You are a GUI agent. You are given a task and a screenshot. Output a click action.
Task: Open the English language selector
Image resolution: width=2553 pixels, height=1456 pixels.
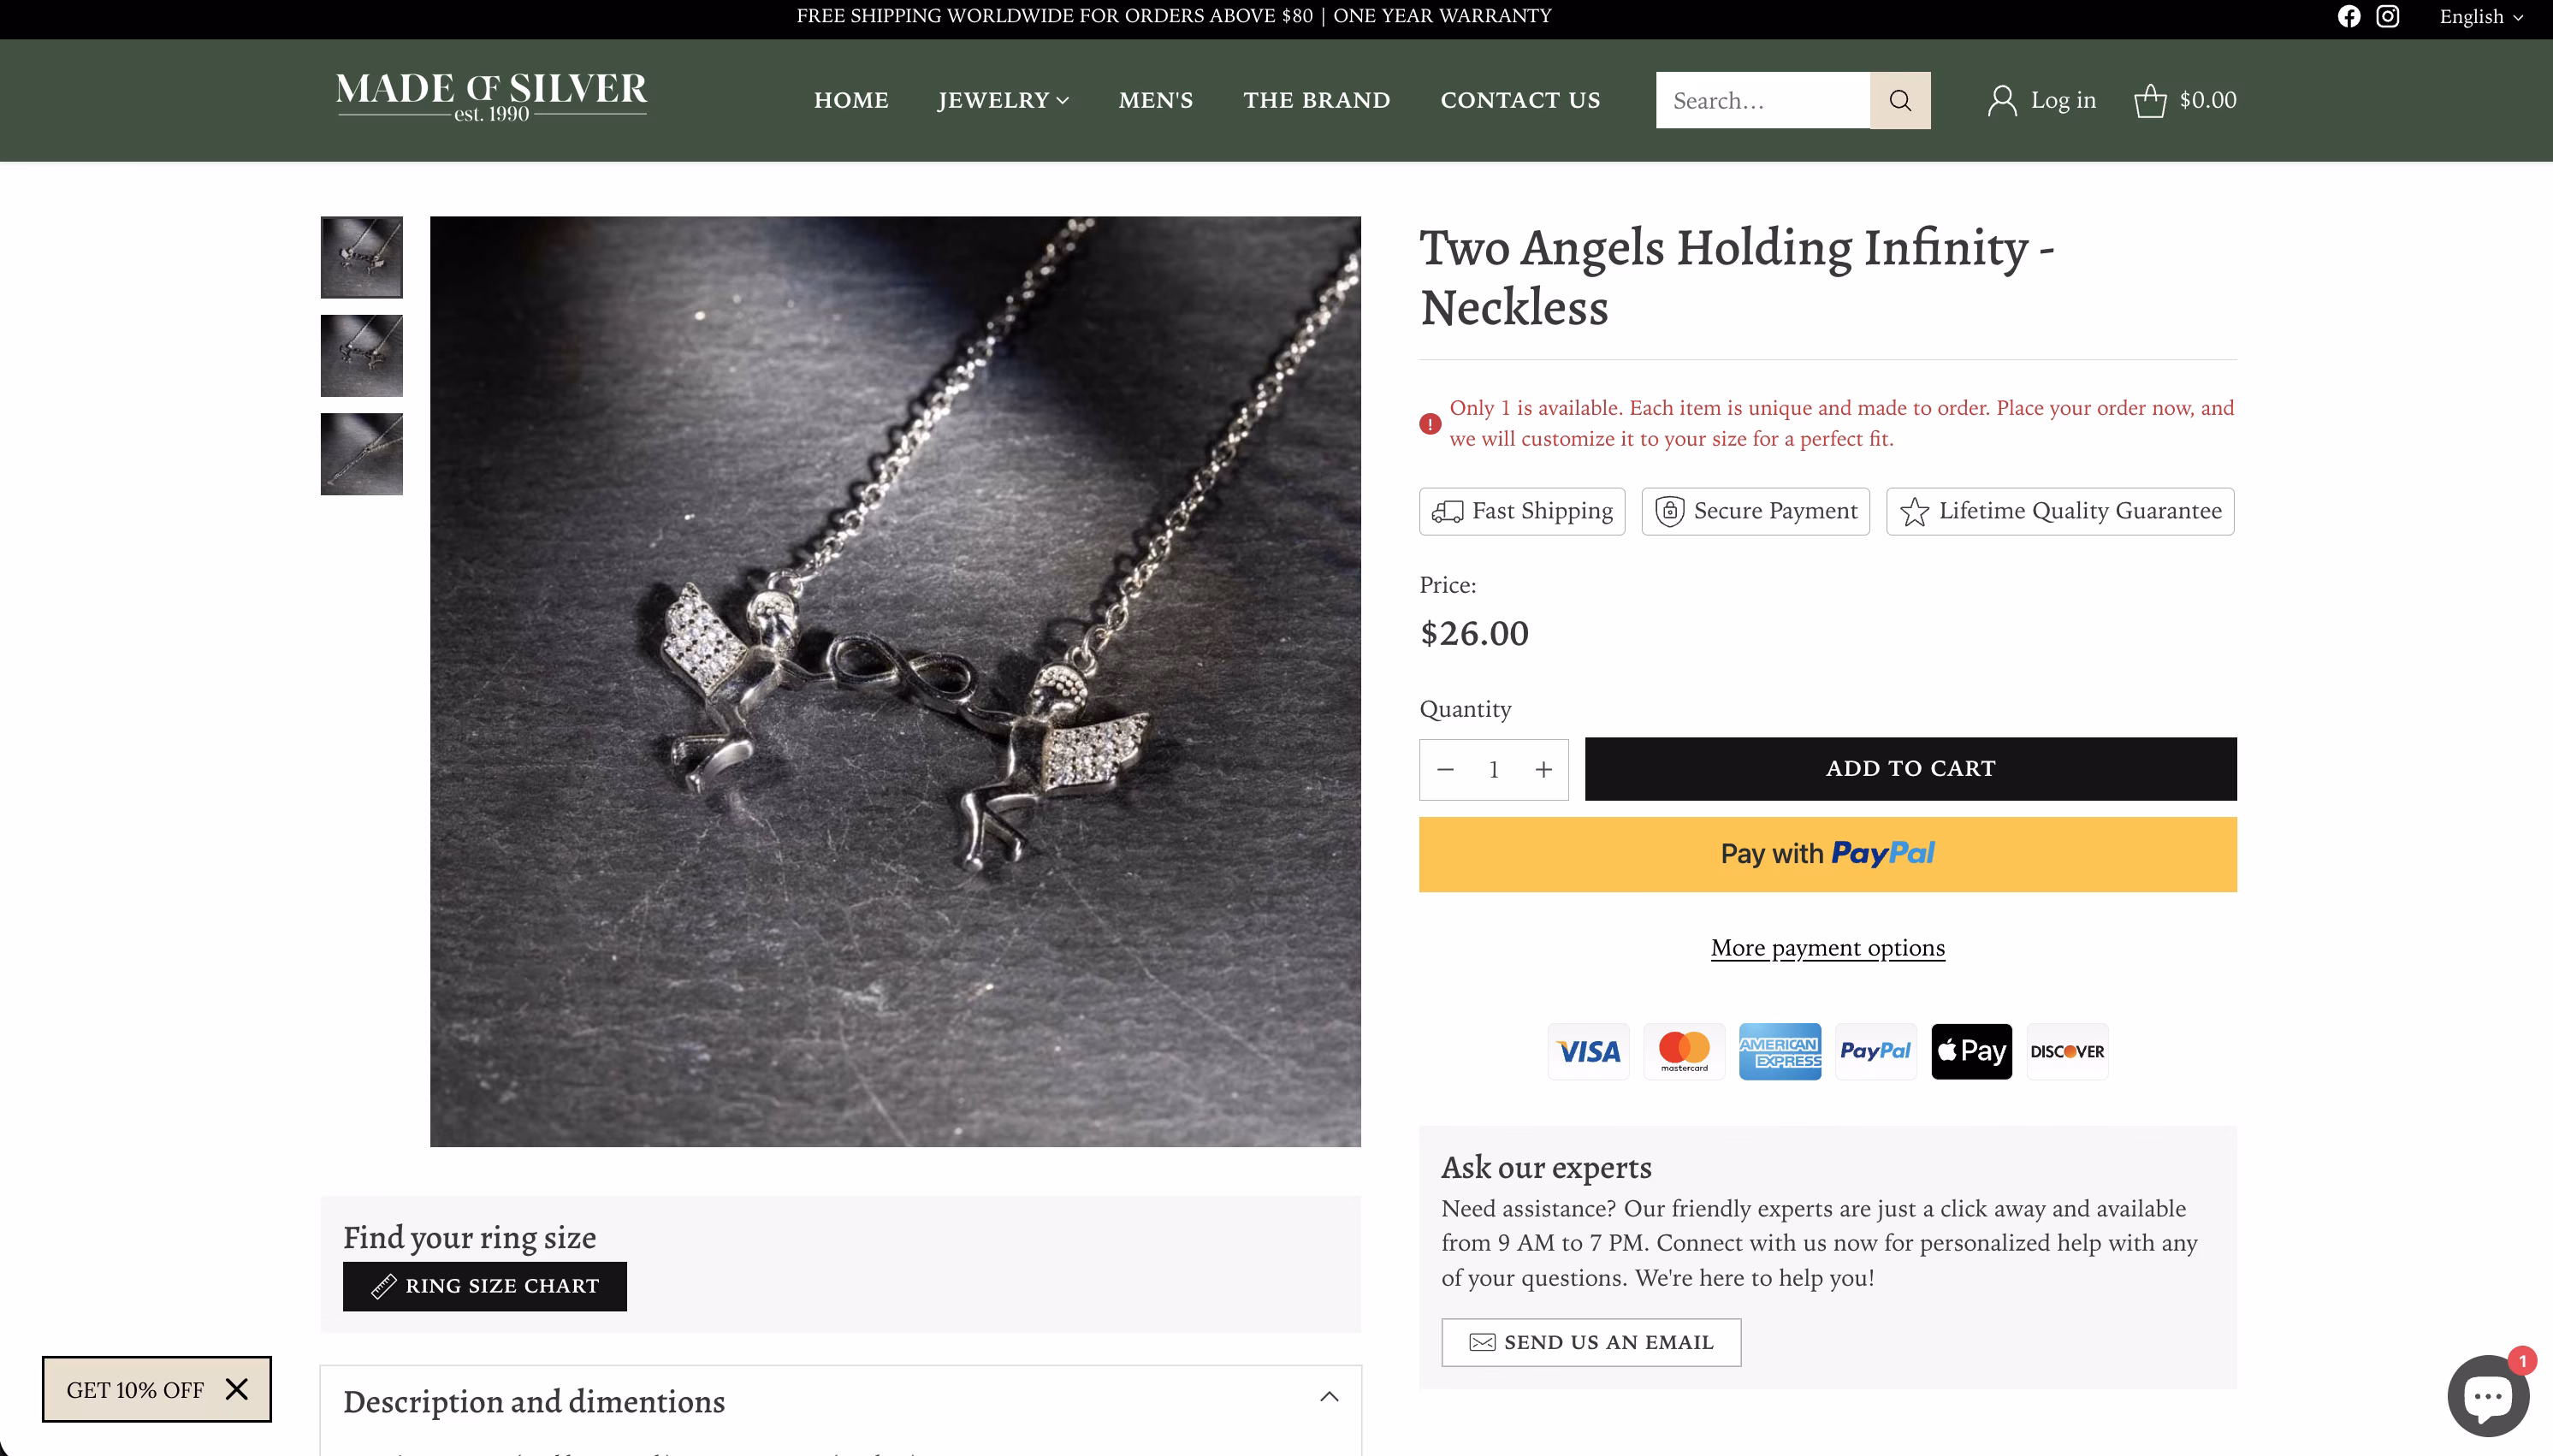2482,16
